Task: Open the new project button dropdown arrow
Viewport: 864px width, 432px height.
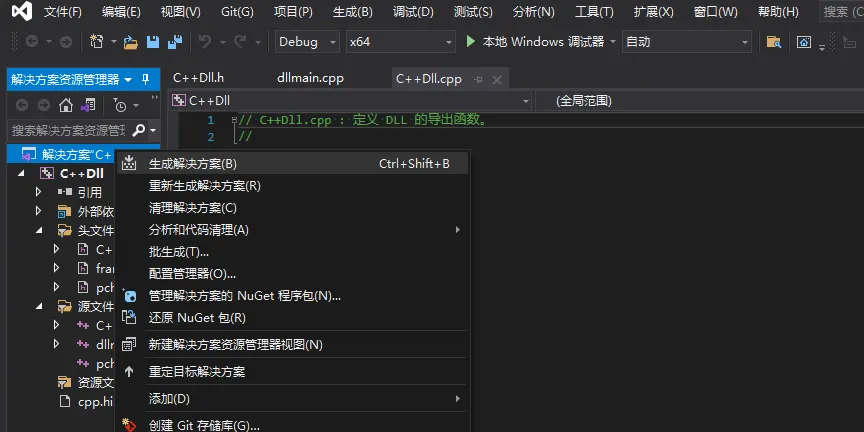Action: click(x=114, y=42)
